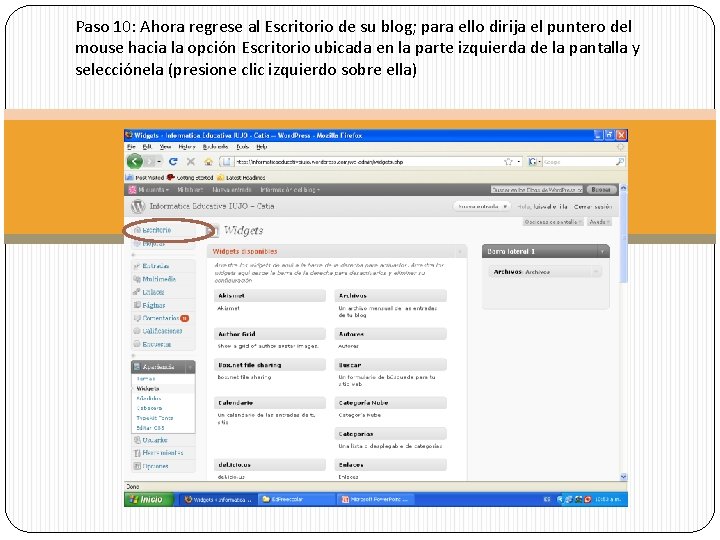
Task: Collapse the Apariencia menu arrow
Action: tap(189, 367)
